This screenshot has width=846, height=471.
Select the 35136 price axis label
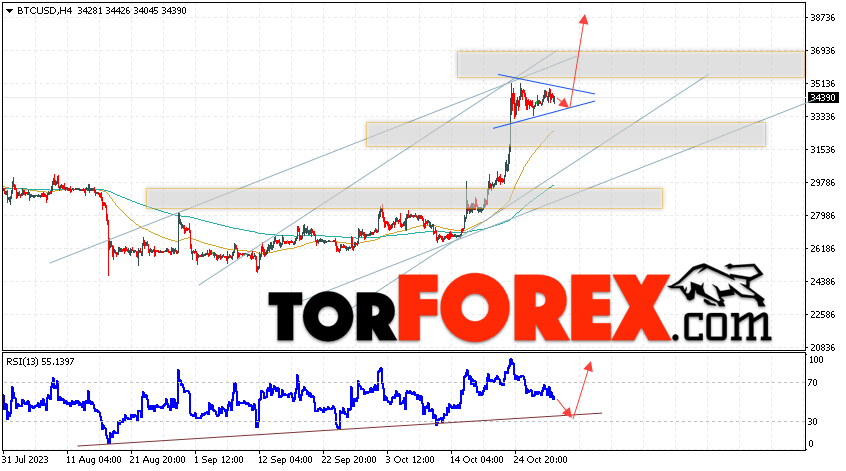(823, 84)
